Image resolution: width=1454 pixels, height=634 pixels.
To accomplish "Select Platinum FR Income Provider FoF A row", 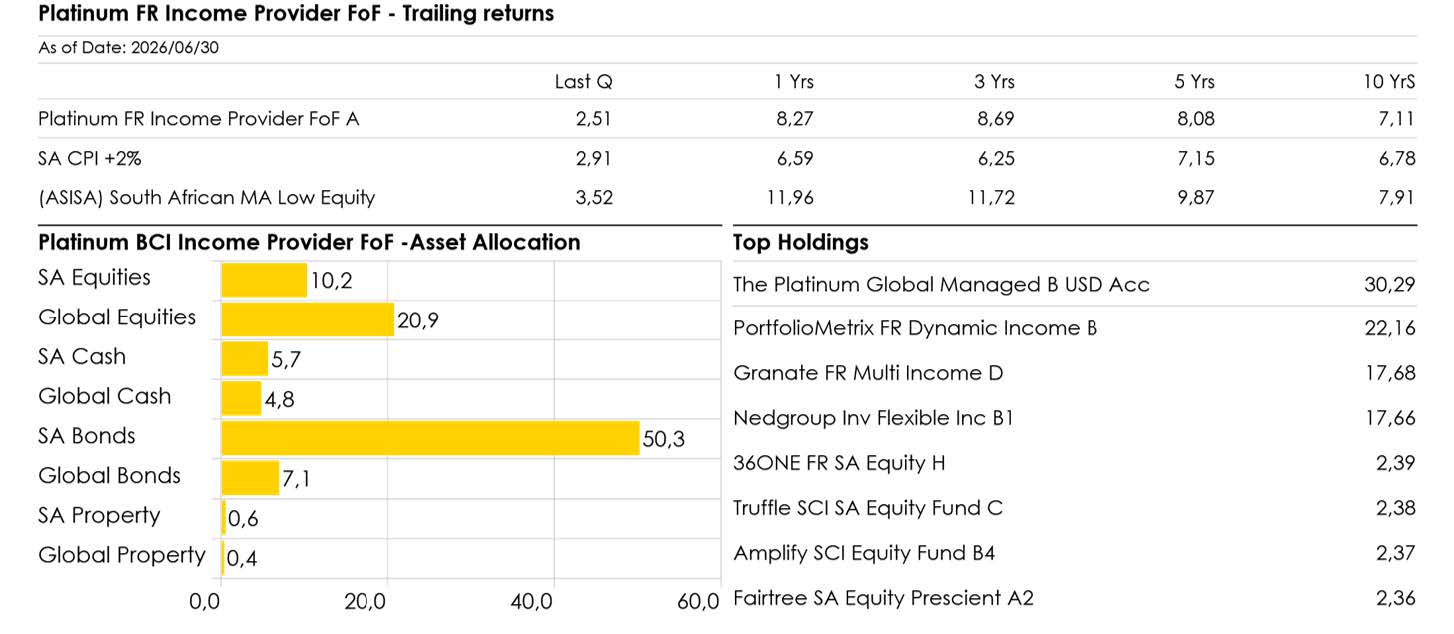I will click(727, 119).
